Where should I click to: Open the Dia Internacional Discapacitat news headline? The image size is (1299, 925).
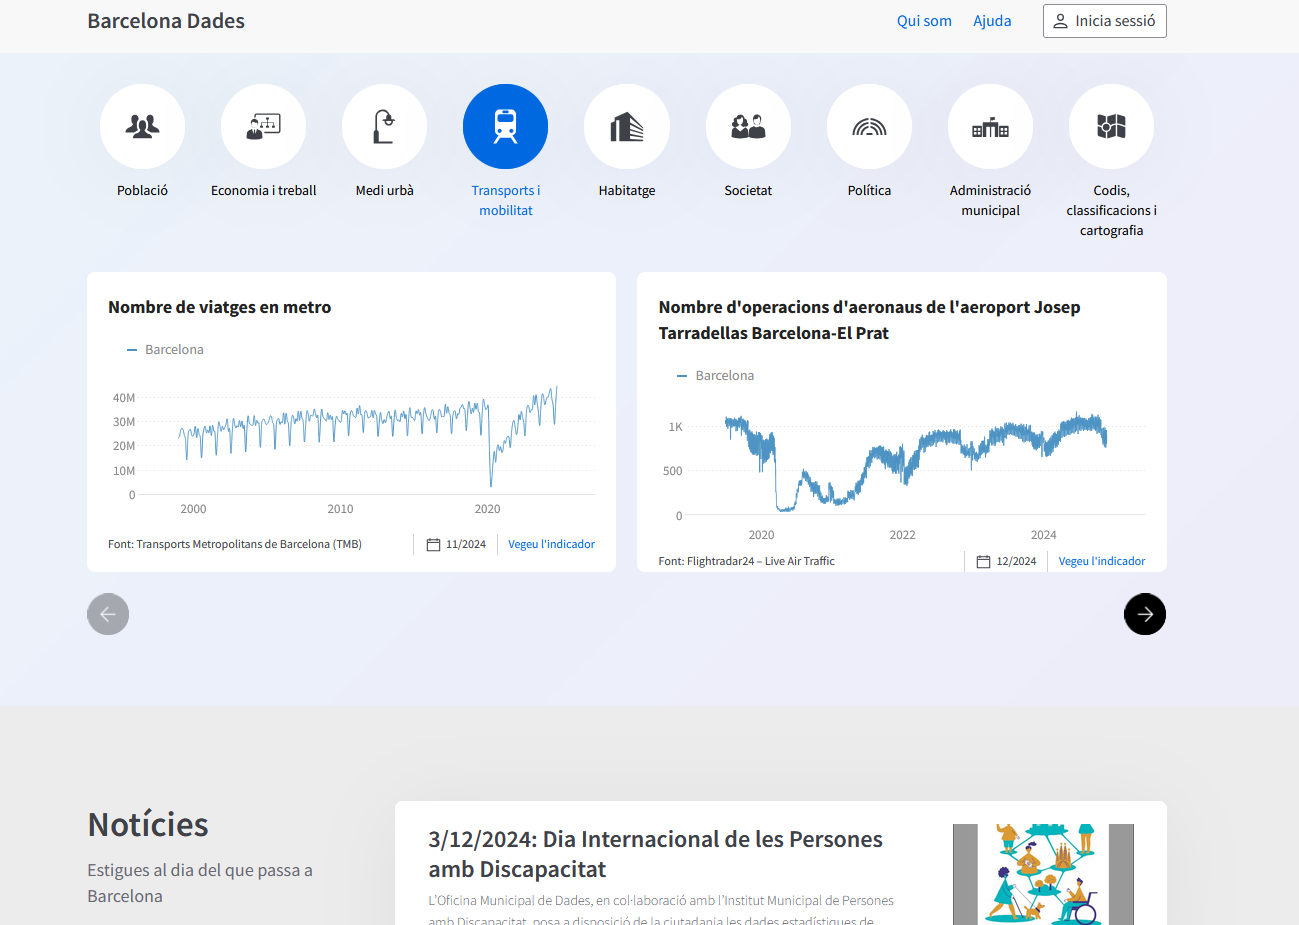point(655,854)
